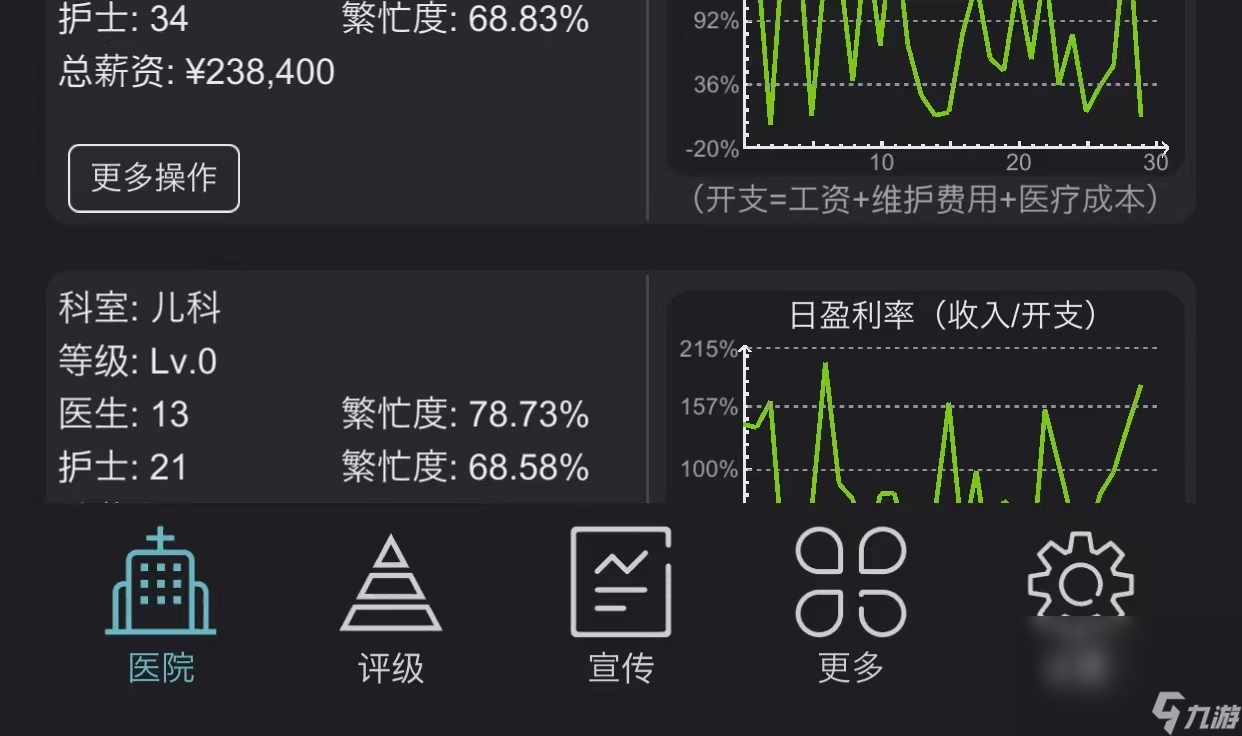
Task: Select the 科室: 儿科 text
Action: point(140,309)
